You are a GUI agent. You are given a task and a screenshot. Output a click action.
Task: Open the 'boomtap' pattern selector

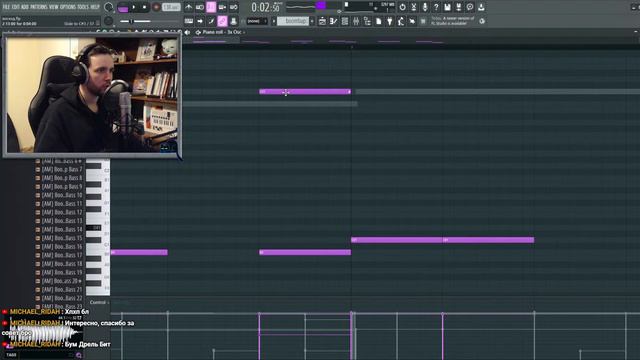pos(293,21)
